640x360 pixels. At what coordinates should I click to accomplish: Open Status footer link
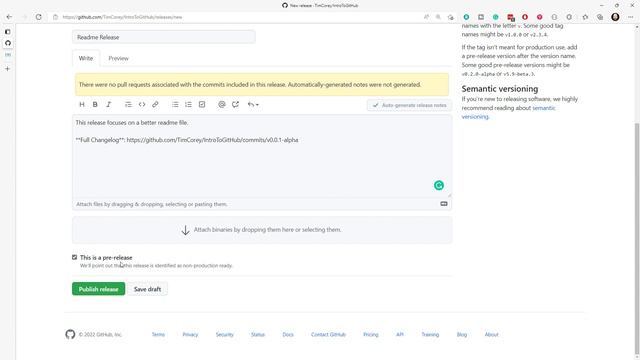click(258, 334)
